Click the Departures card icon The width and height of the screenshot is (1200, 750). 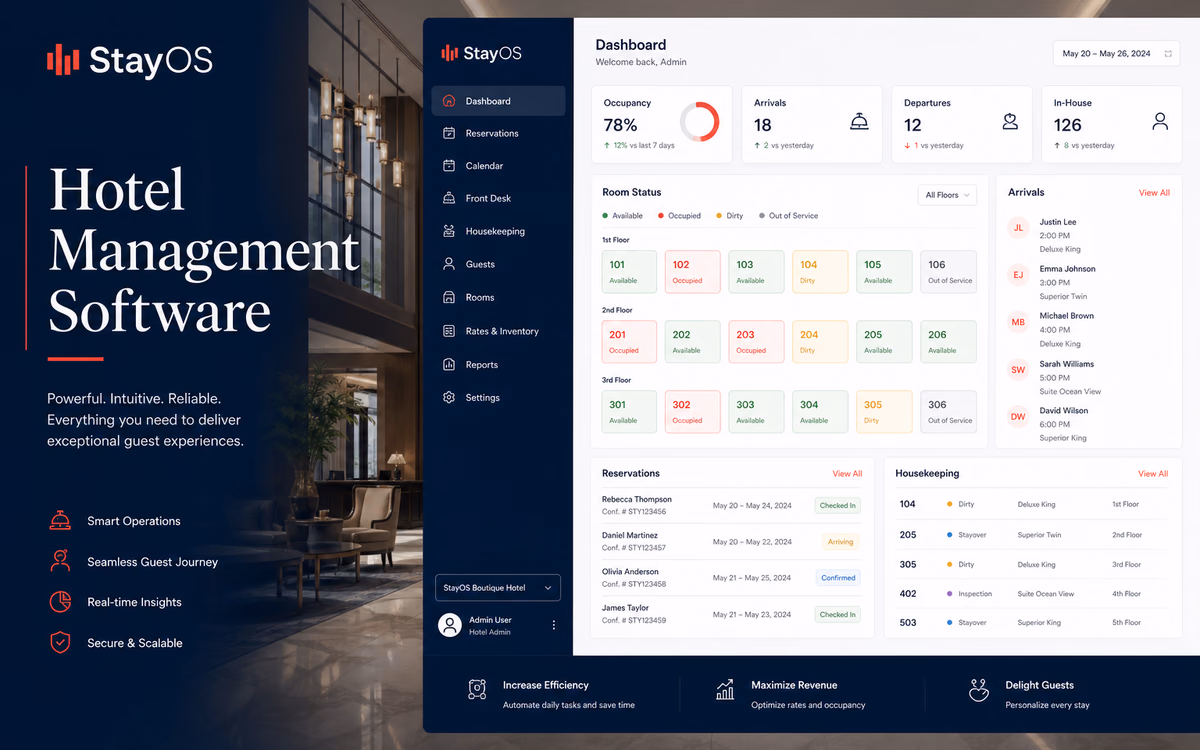[1010, 122]
